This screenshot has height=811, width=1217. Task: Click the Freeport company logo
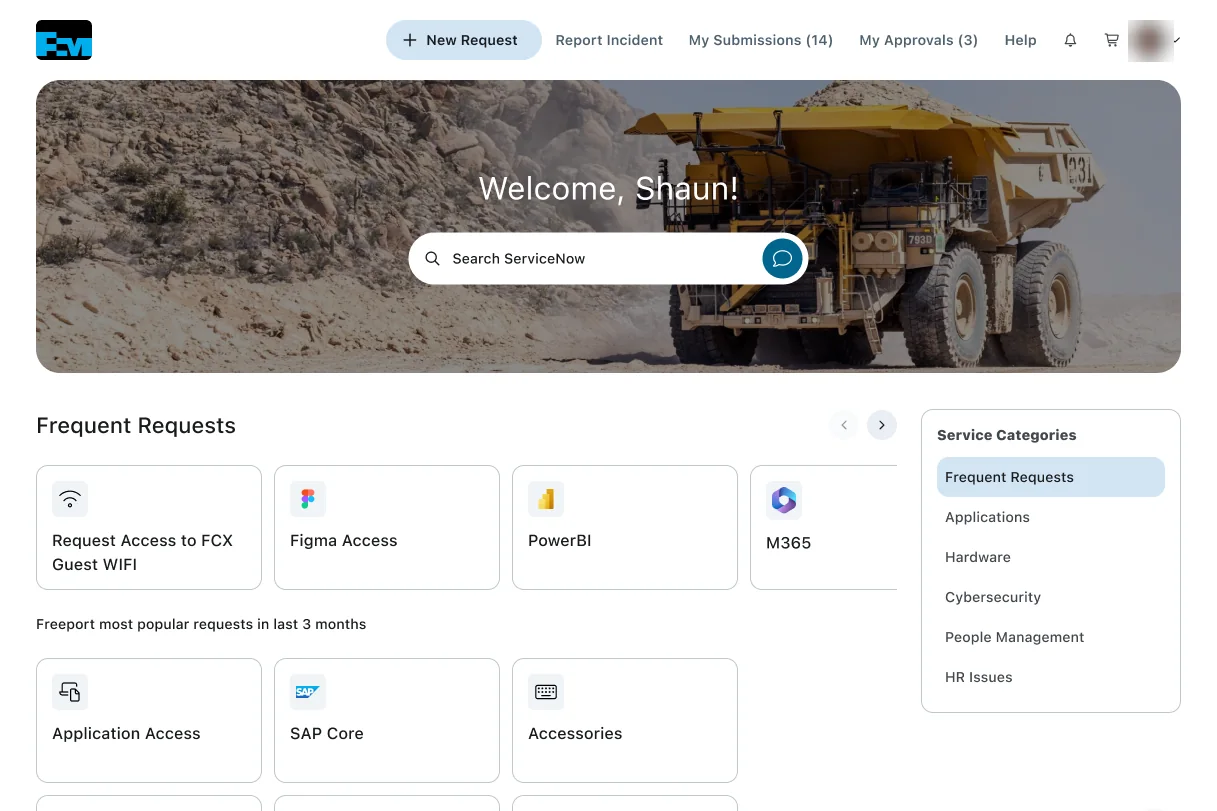pyautogui.click(x=64, y=40)
